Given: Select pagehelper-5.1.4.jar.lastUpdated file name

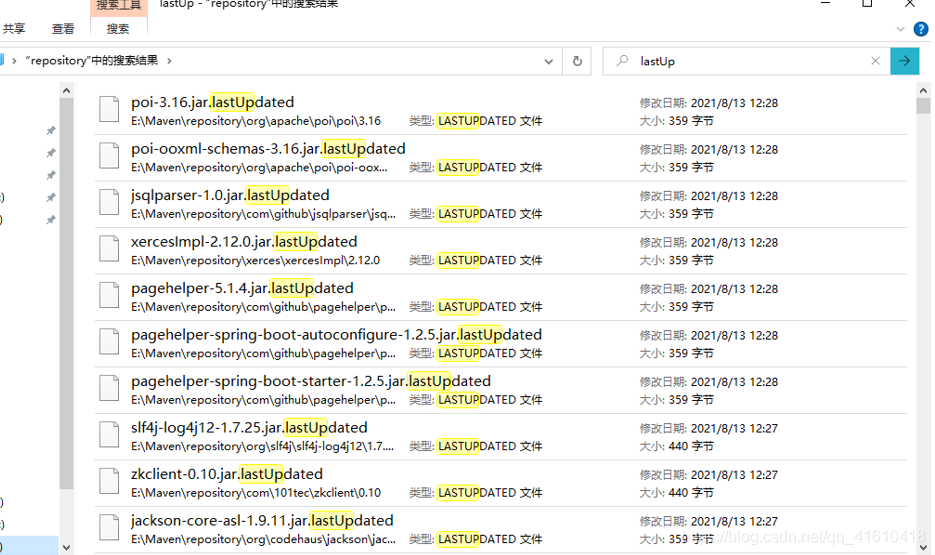Looking at the screenshot, I should coord(243,288).
